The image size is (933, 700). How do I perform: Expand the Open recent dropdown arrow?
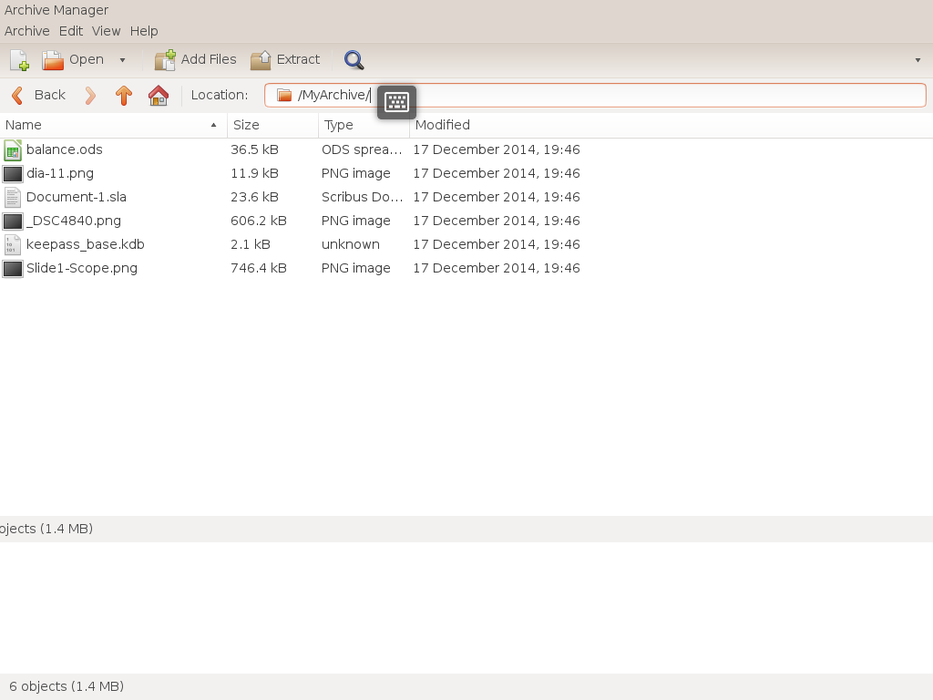123,60
